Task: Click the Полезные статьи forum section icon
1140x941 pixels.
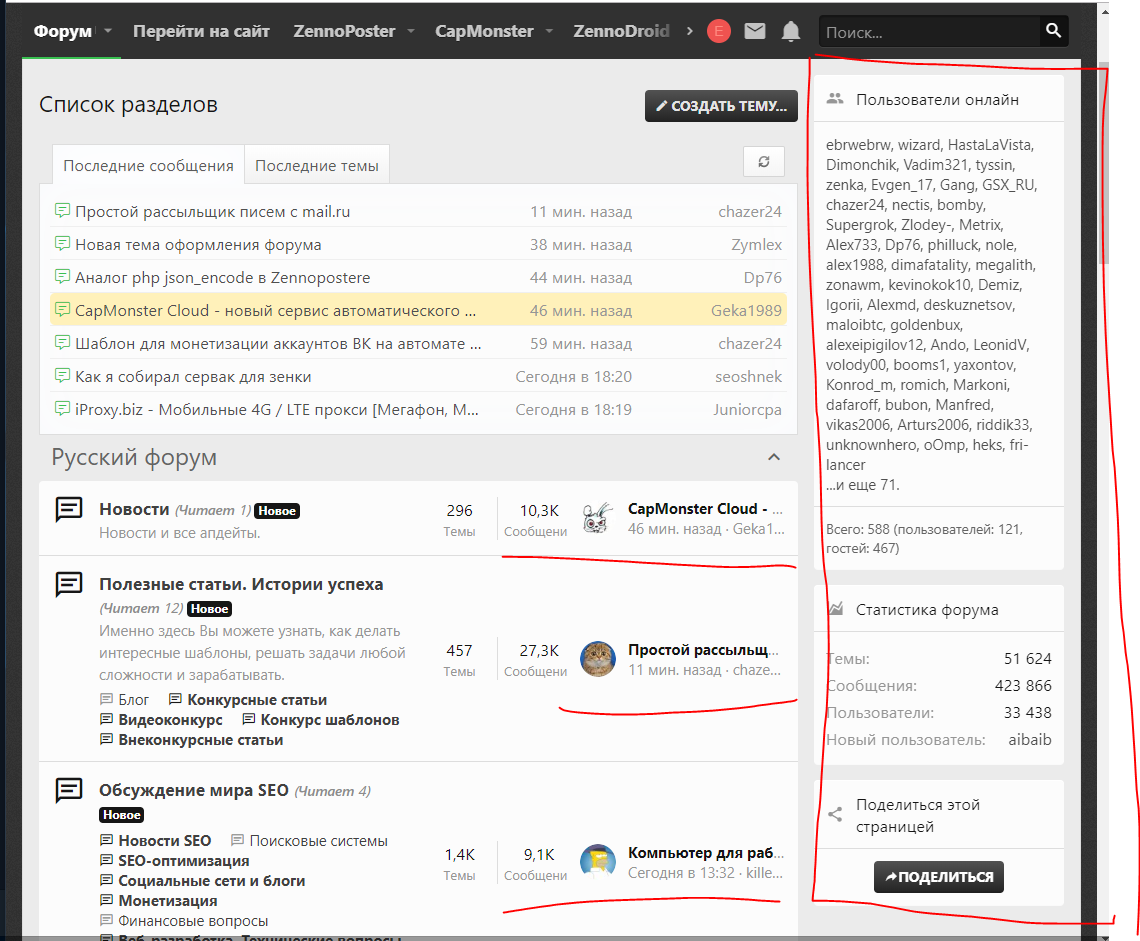Action: pos(69,584)
